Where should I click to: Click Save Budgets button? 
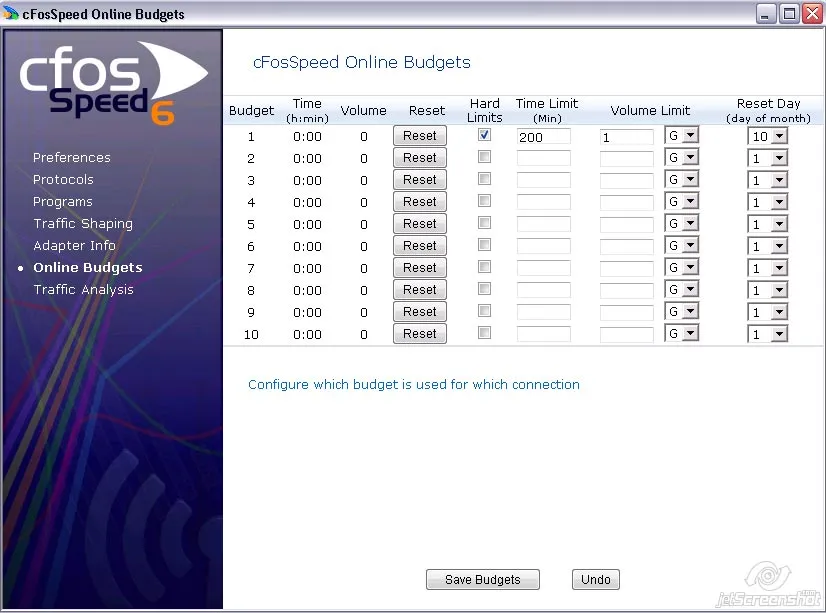(x=483, y=579)
